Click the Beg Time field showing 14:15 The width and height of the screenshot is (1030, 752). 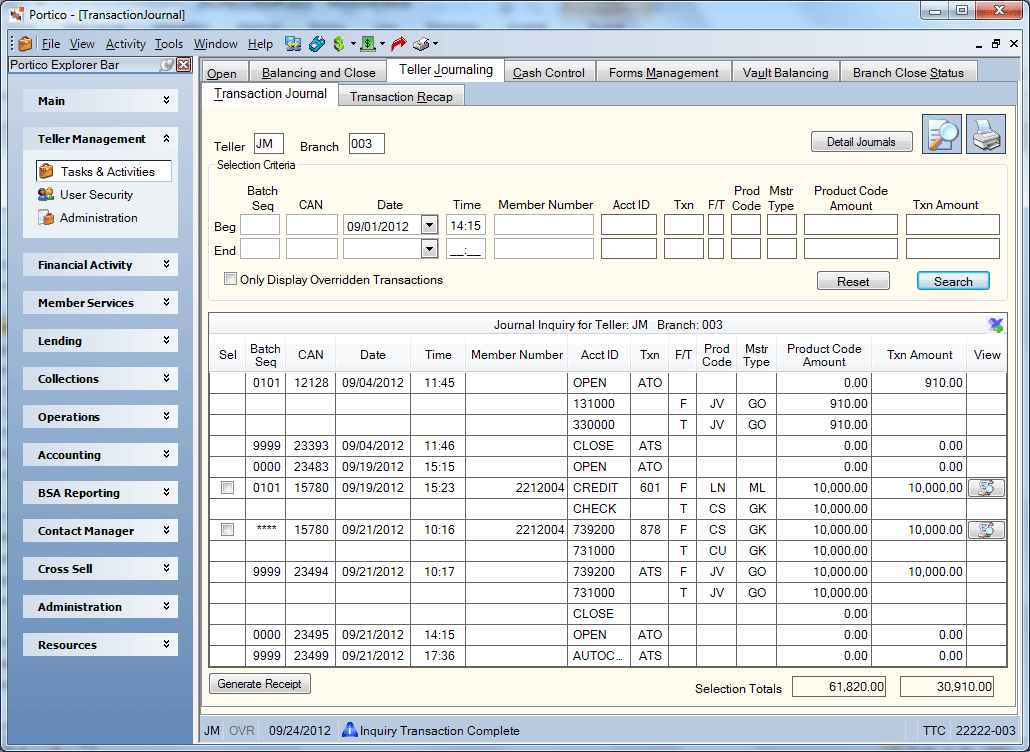(466, 225)
